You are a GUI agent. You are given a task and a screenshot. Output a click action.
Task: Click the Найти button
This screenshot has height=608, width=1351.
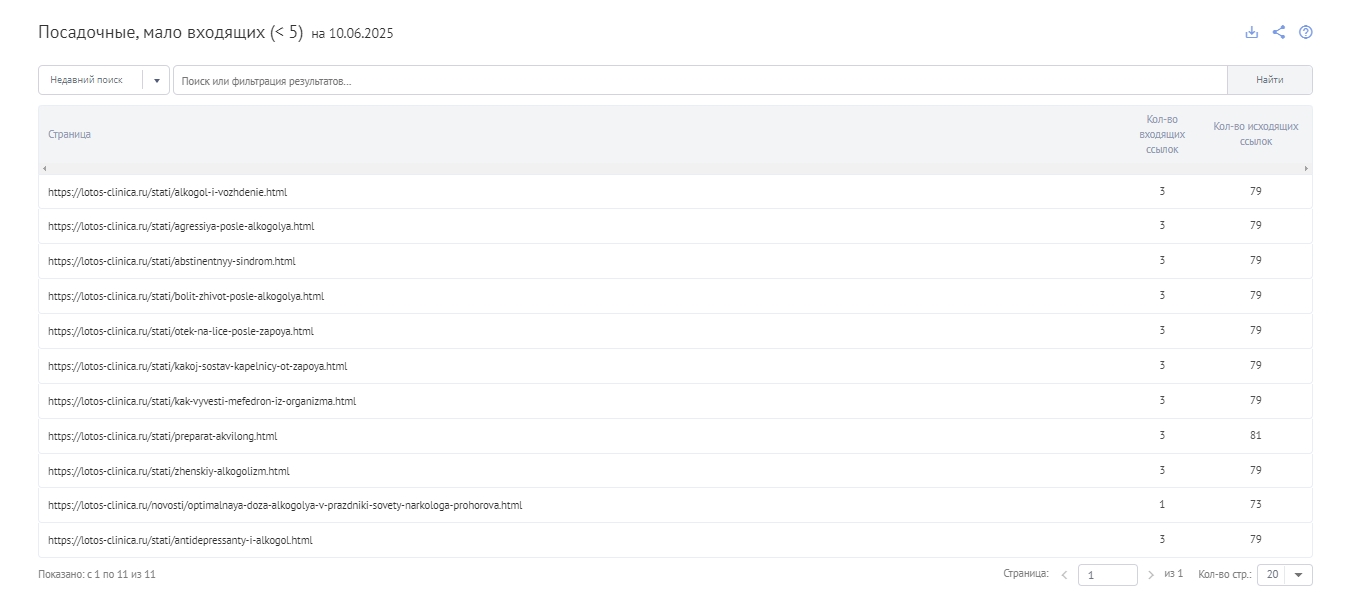pyautogui.click(x=1269, y=80)
